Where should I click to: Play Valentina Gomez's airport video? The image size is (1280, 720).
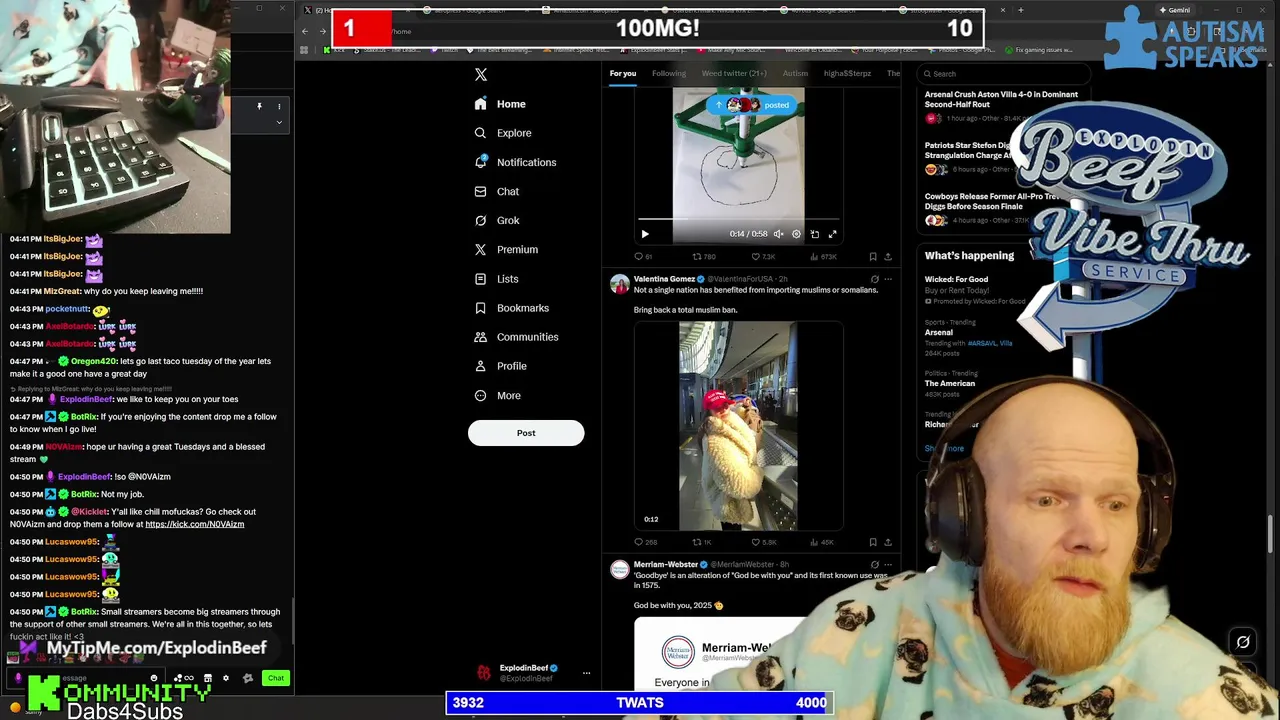click(x=738, y=426)
